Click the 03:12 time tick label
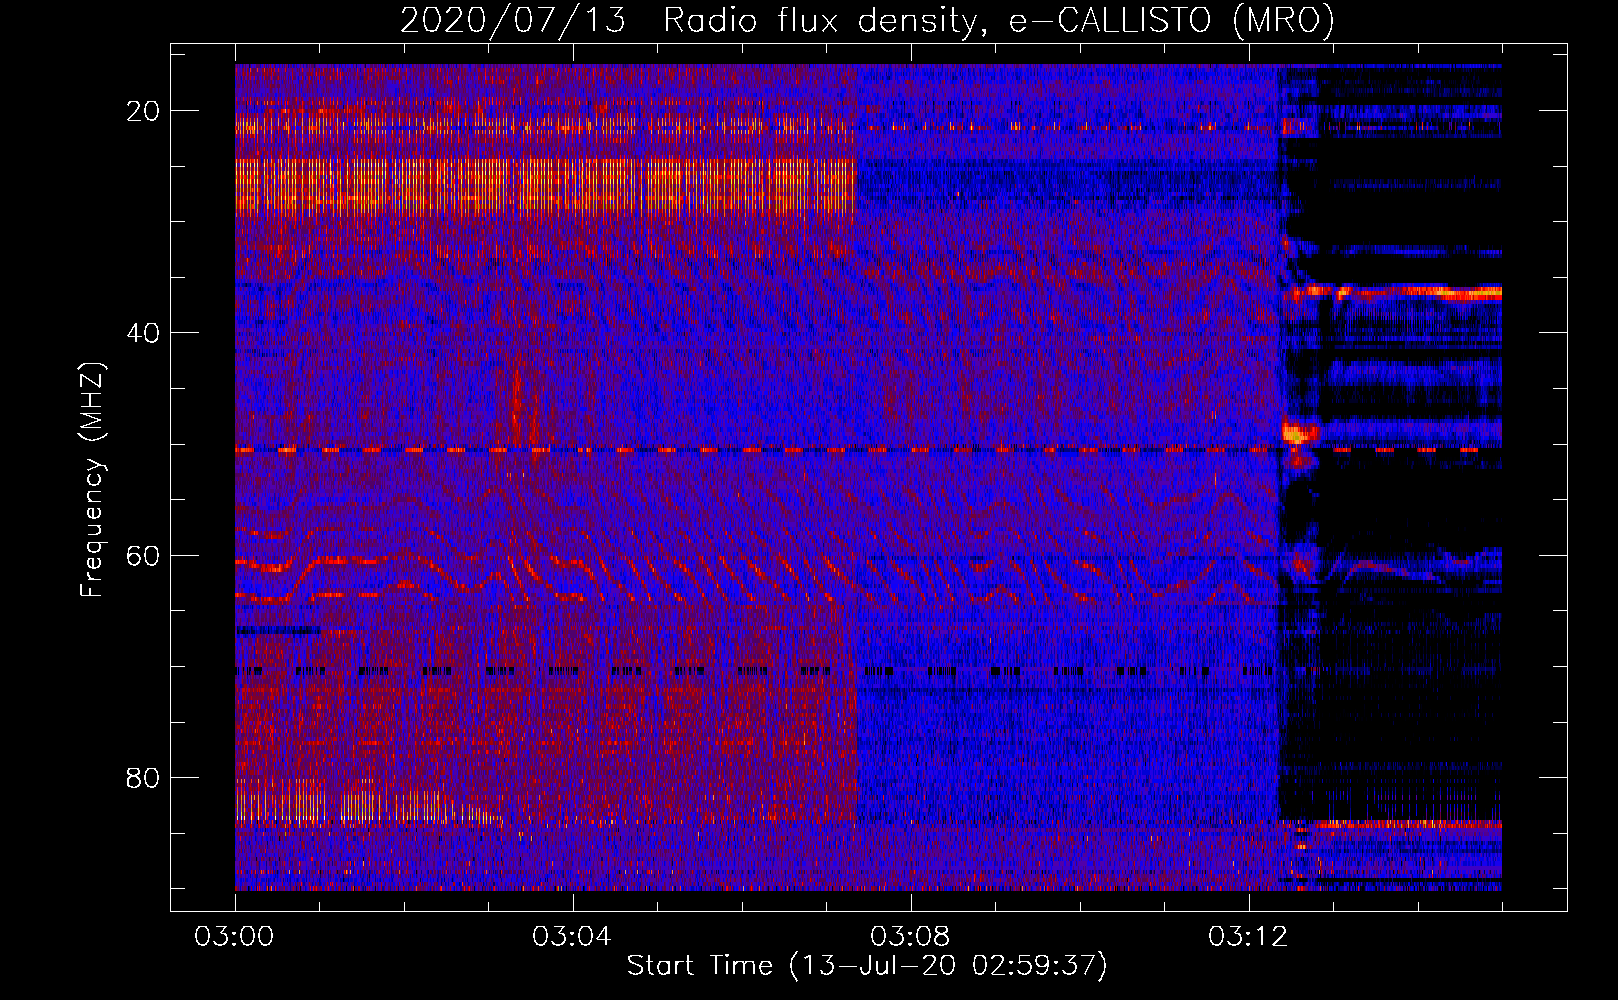Image resolution: width=1618 pixels, height=1000 pixels. (x=1248, y=937)
